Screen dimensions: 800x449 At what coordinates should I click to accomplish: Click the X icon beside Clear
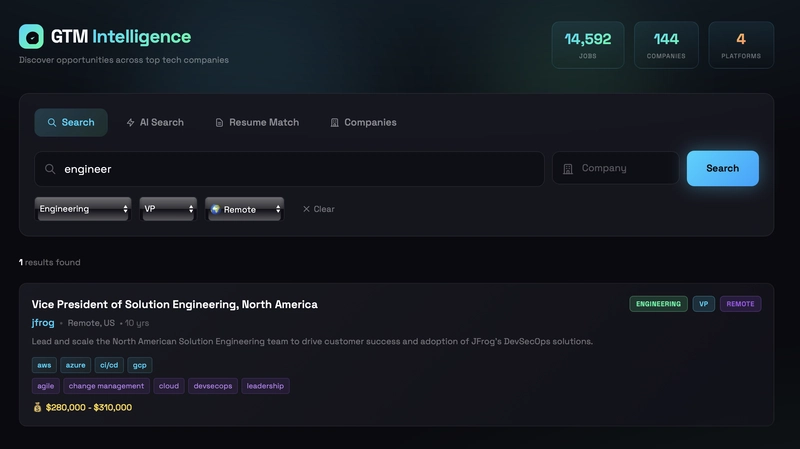(306, 209)
